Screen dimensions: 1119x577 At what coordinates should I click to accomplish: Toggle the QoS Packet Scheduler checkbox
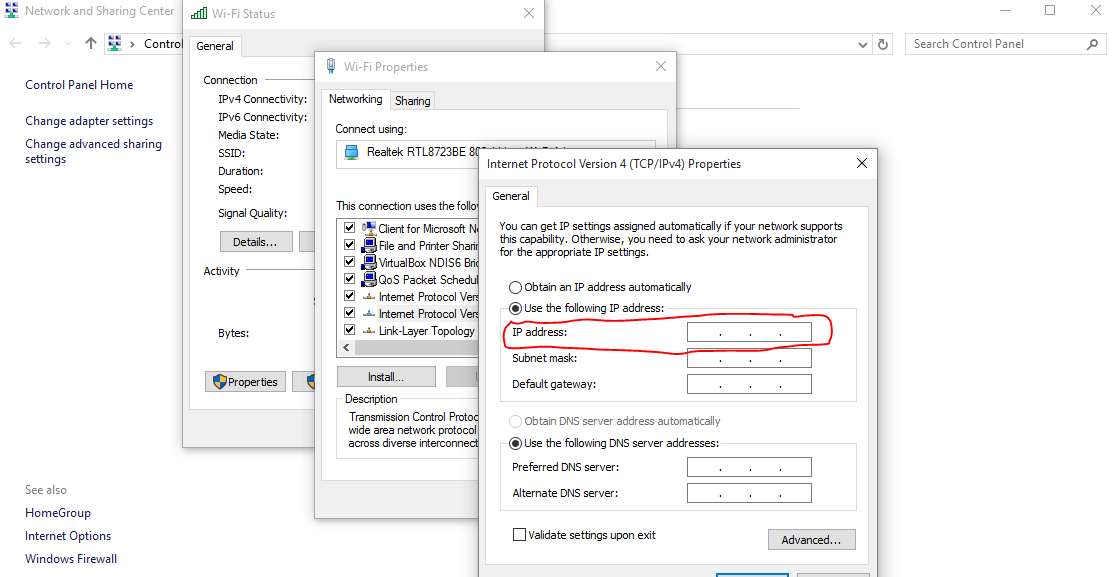point(350,279)
